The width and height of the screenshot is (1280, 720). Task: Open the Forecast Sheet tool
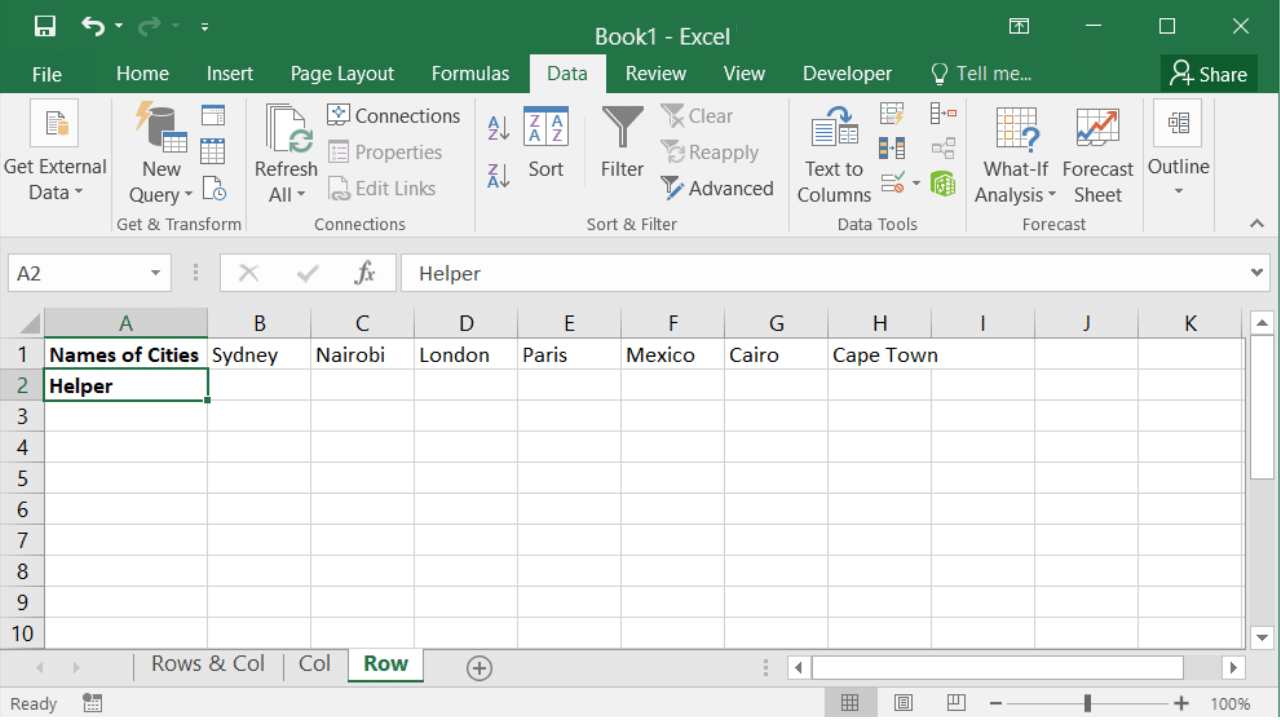(x=1097, y=155)
